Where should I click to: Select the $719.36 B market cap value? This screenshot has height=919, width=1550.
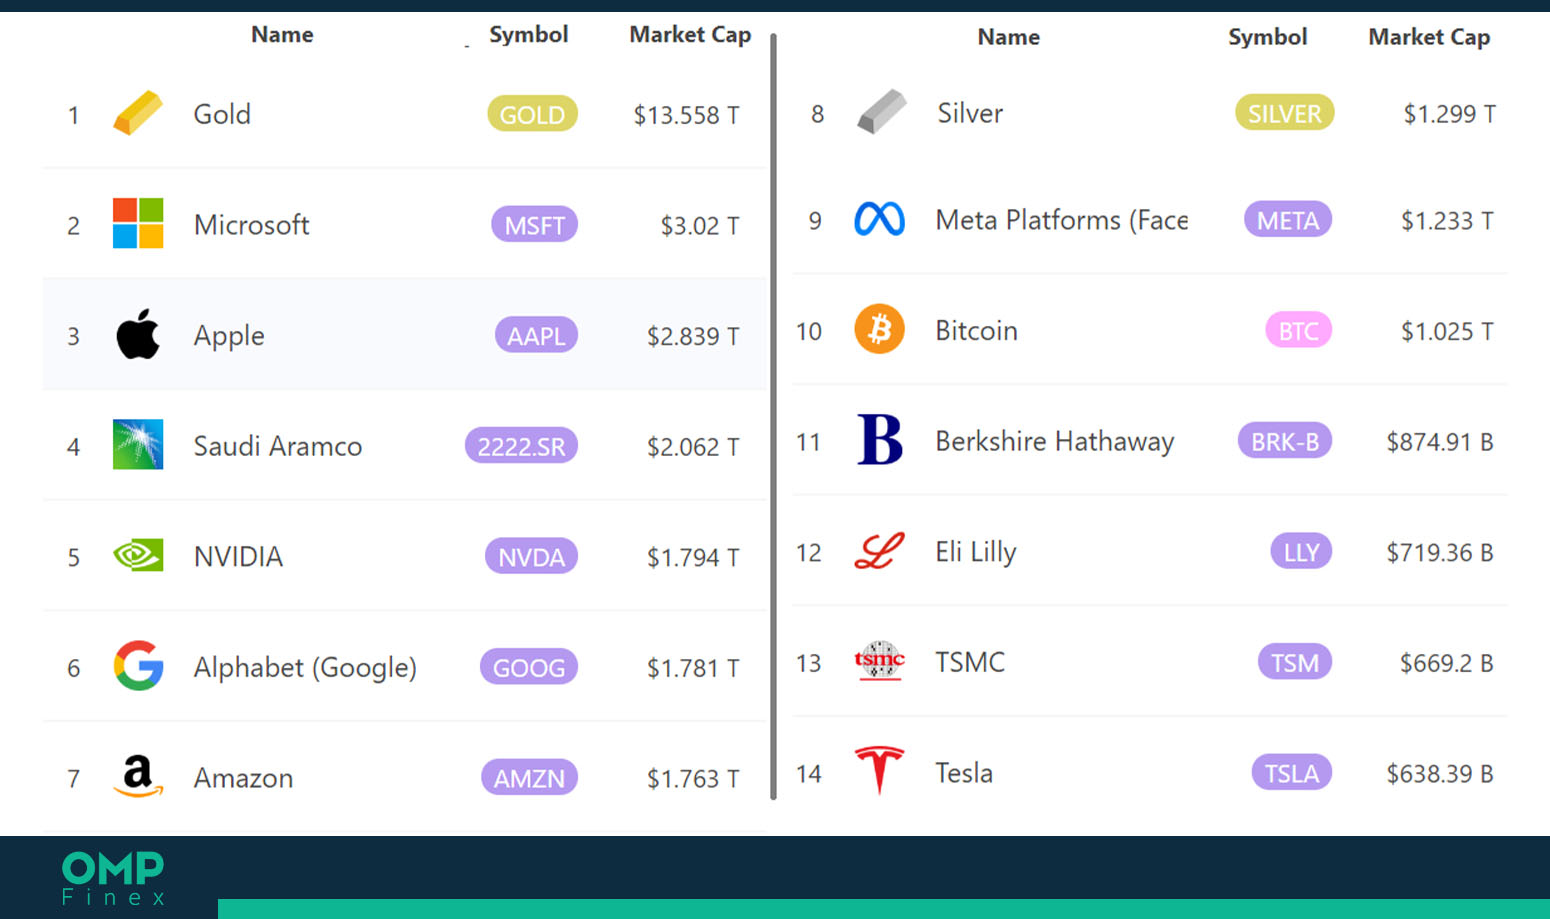coord(1440,552)
